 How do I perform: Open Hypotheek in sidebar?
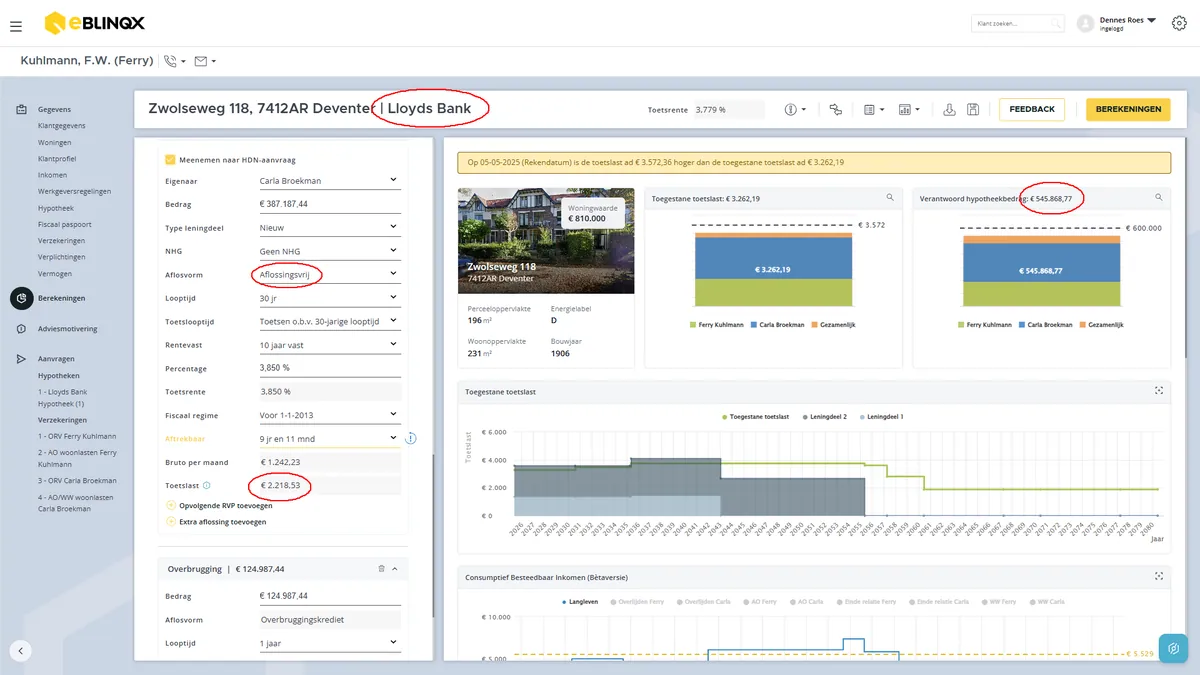click(x=54, y=208)
